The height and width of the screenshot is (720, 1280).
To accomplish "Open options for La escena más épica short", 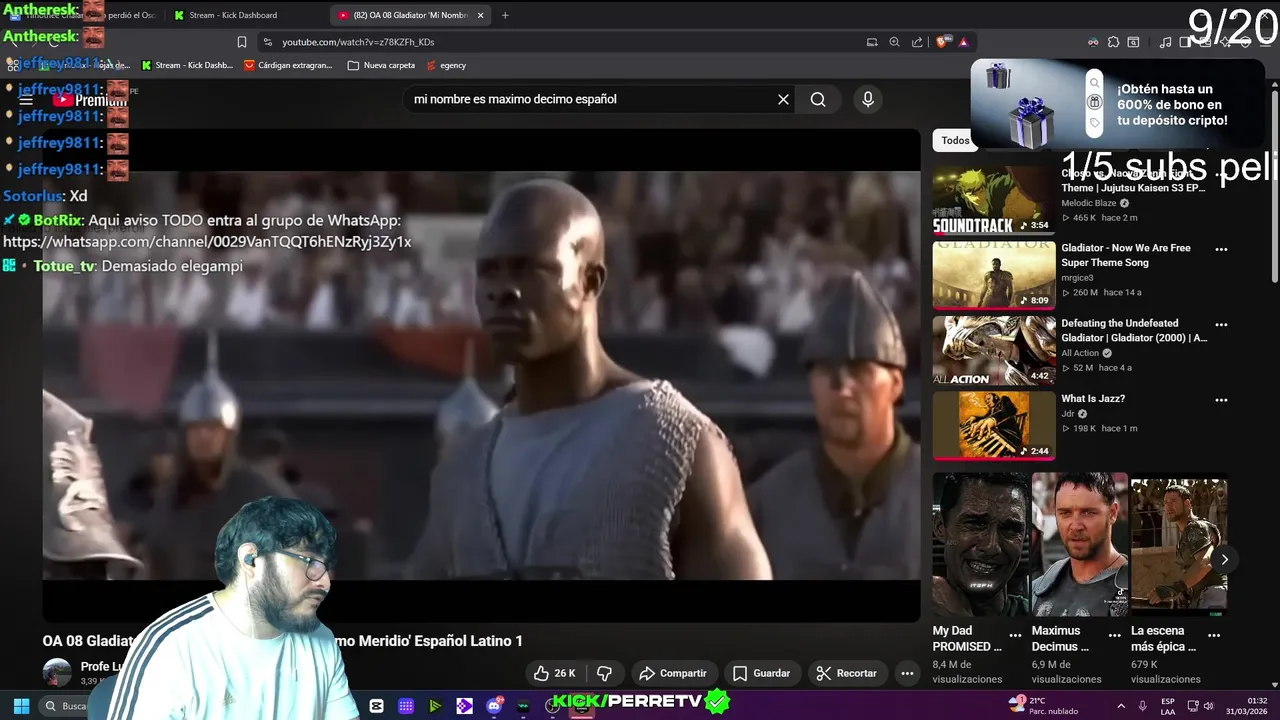I will pyautogui.click(x=1213, y=635).
